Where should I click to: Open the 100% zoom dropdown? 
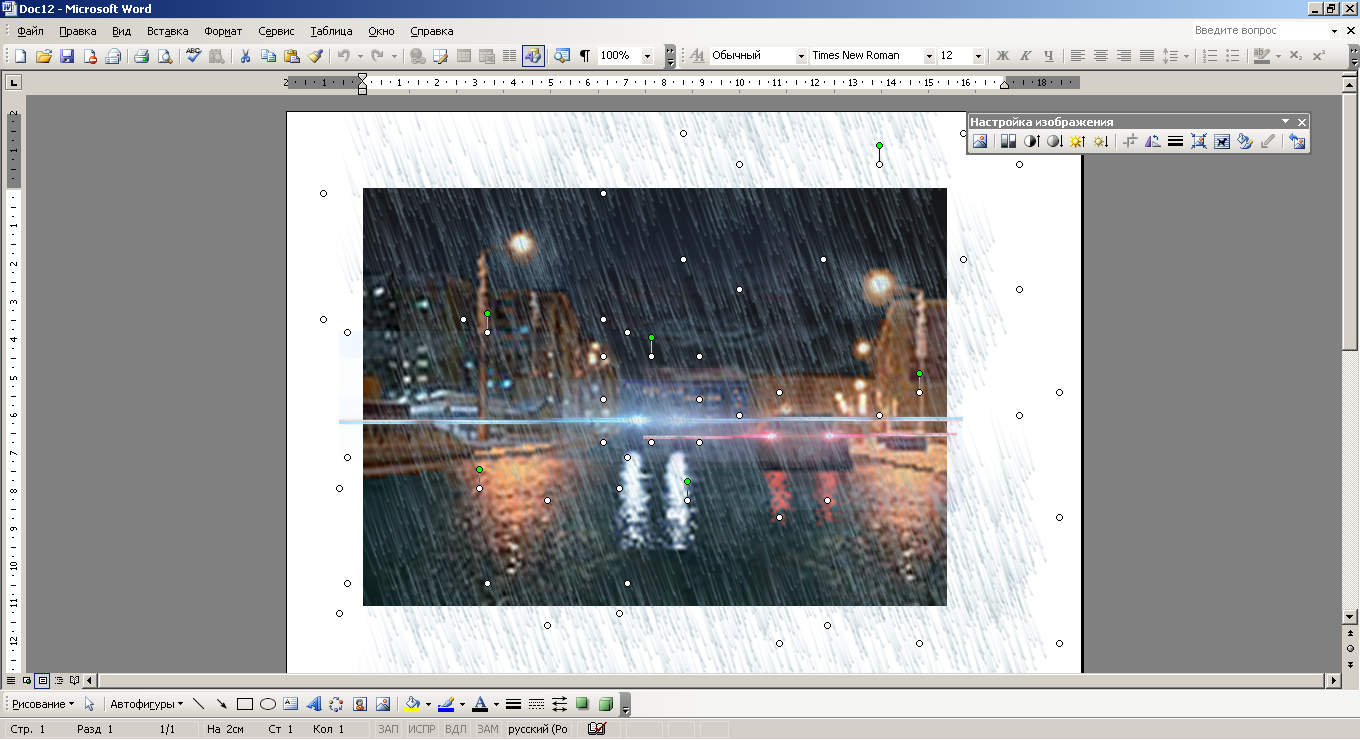[x=647, y=56]
